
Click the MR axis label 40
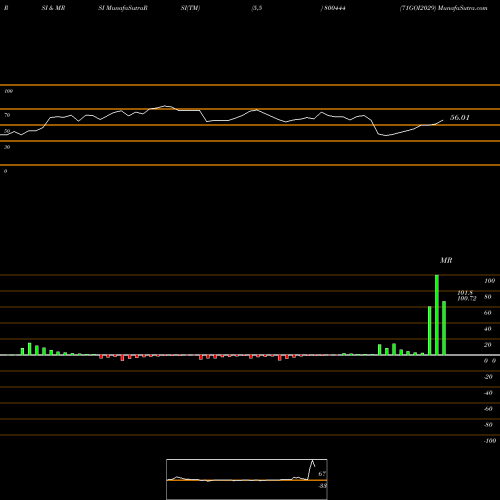[487, 329]
